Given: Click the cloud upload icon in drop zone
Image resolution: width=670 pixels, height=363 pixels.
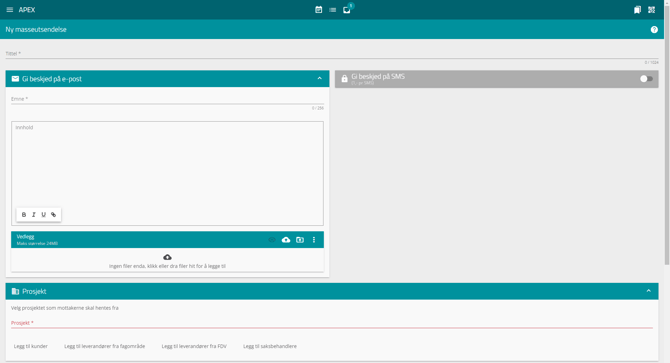Looking at the screenshot, I should point(168,257).
